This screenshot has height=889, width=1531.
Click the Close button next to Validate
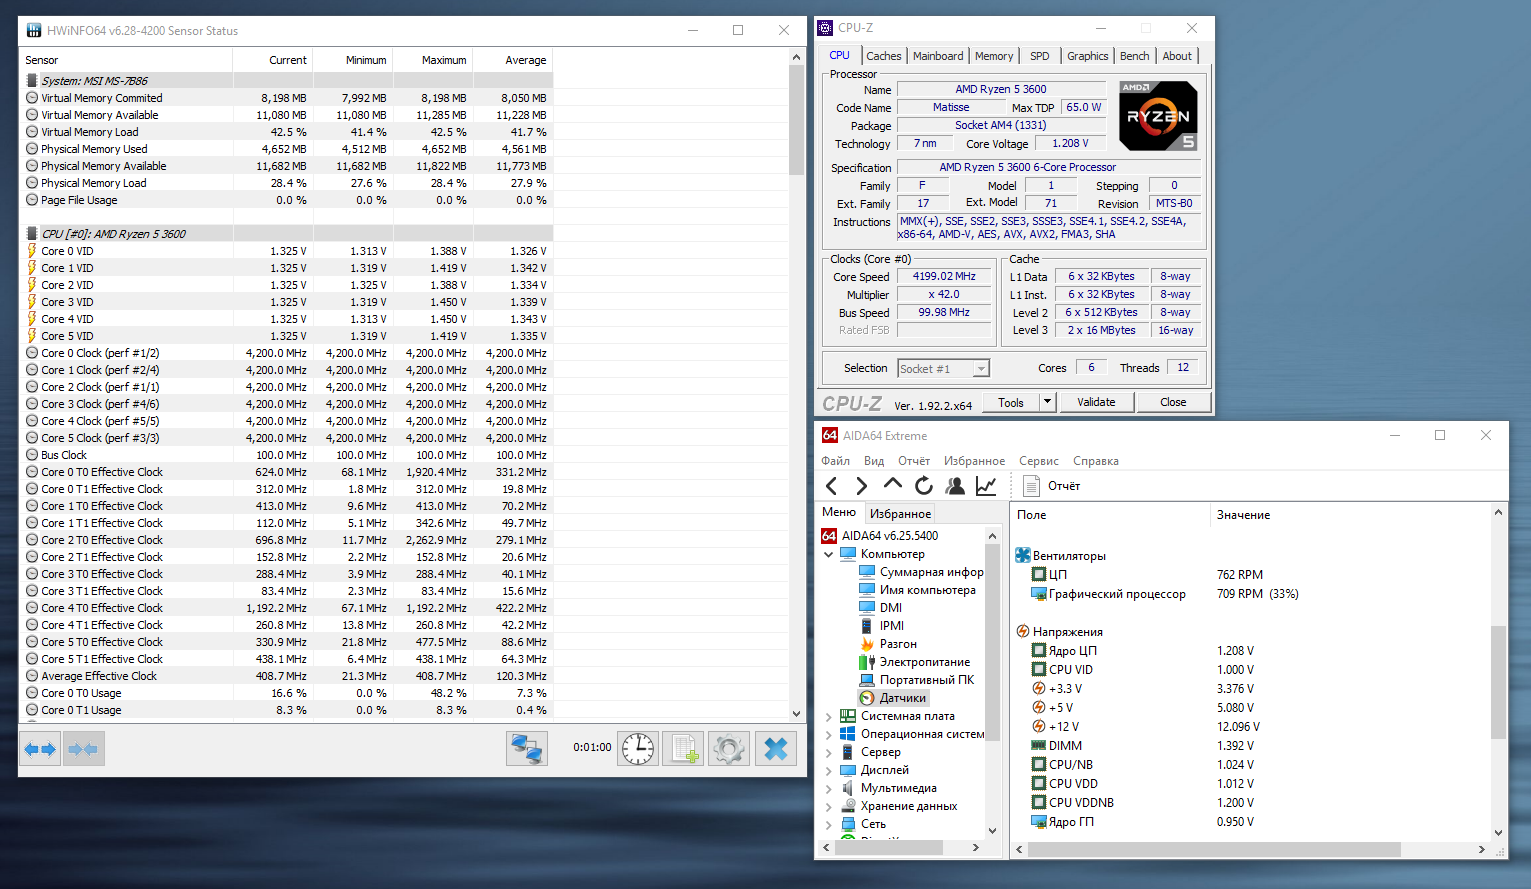click(x=1173, y=402)
